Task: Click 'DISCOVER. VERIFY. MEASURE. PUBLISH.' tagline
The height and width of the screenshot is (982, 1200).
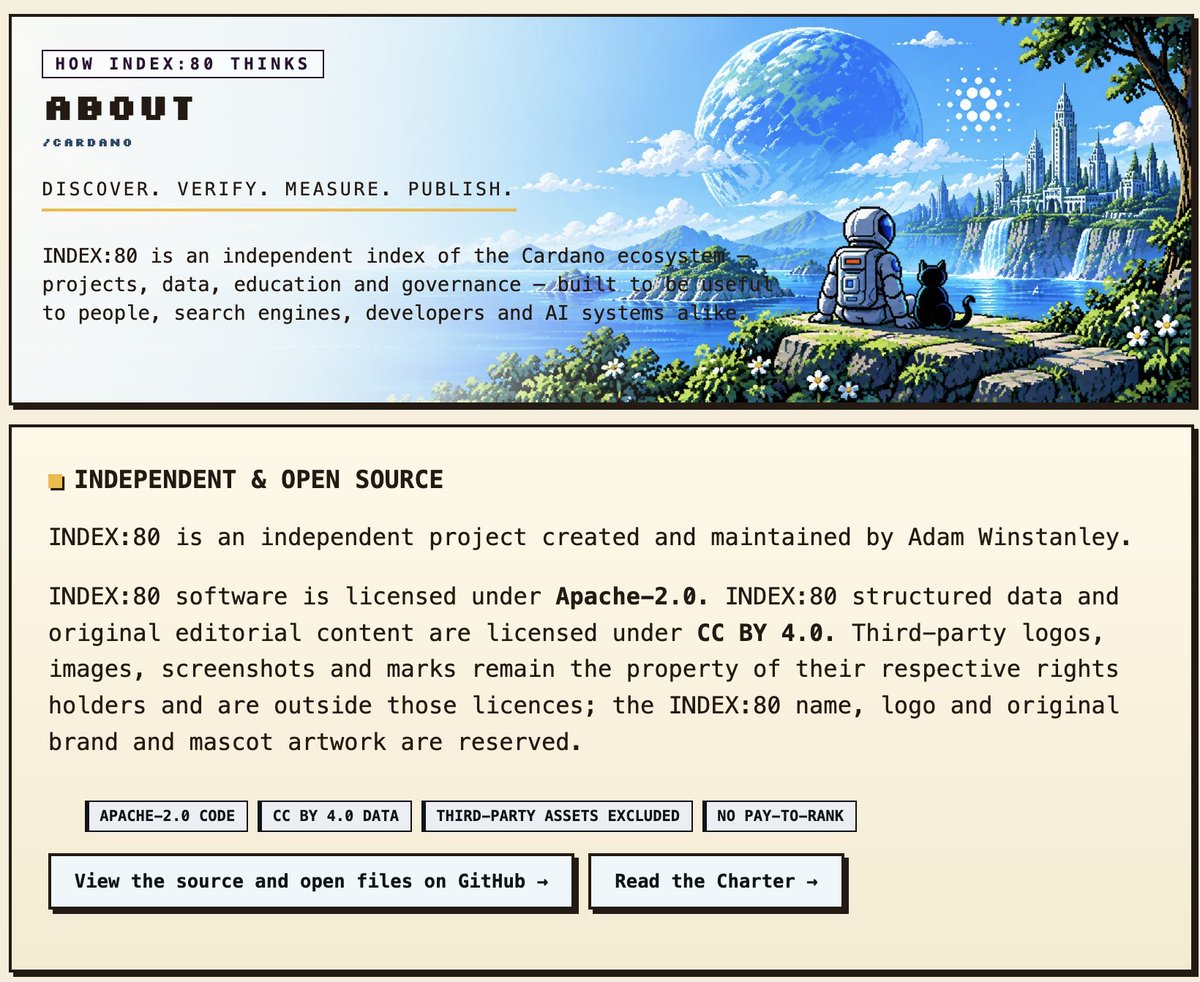Action: click(278, 188)
